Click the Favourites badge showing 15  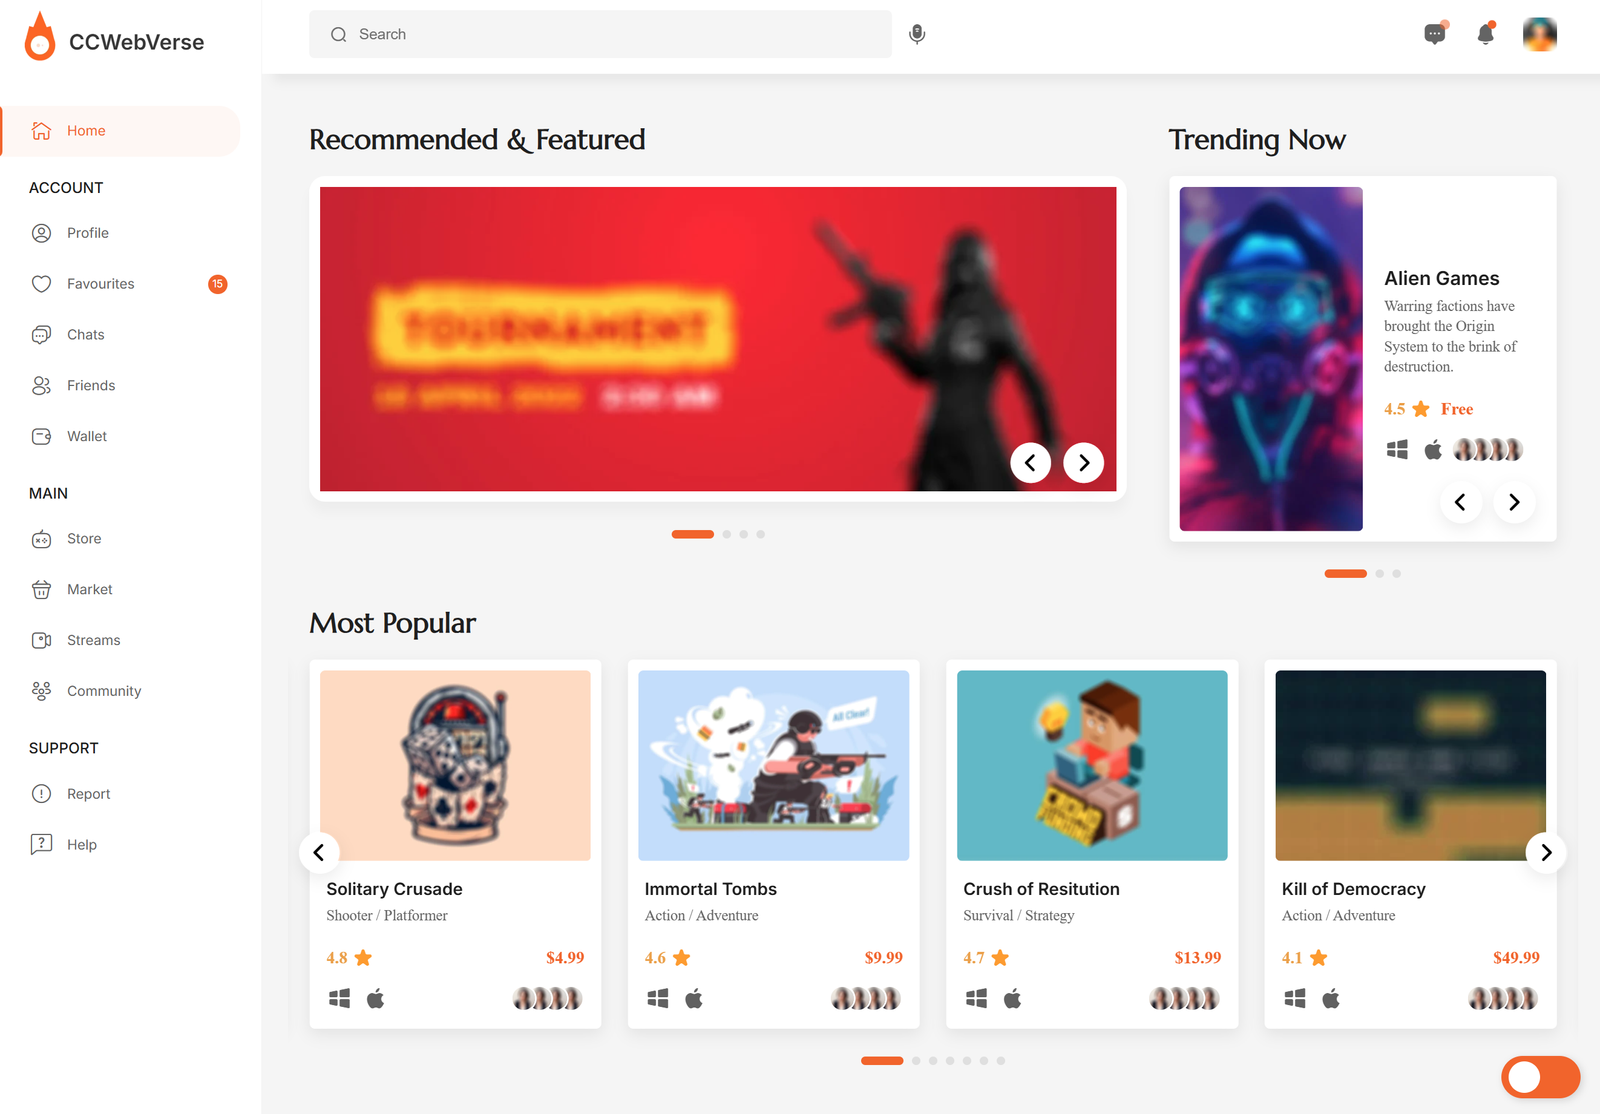tap(218, 284)
